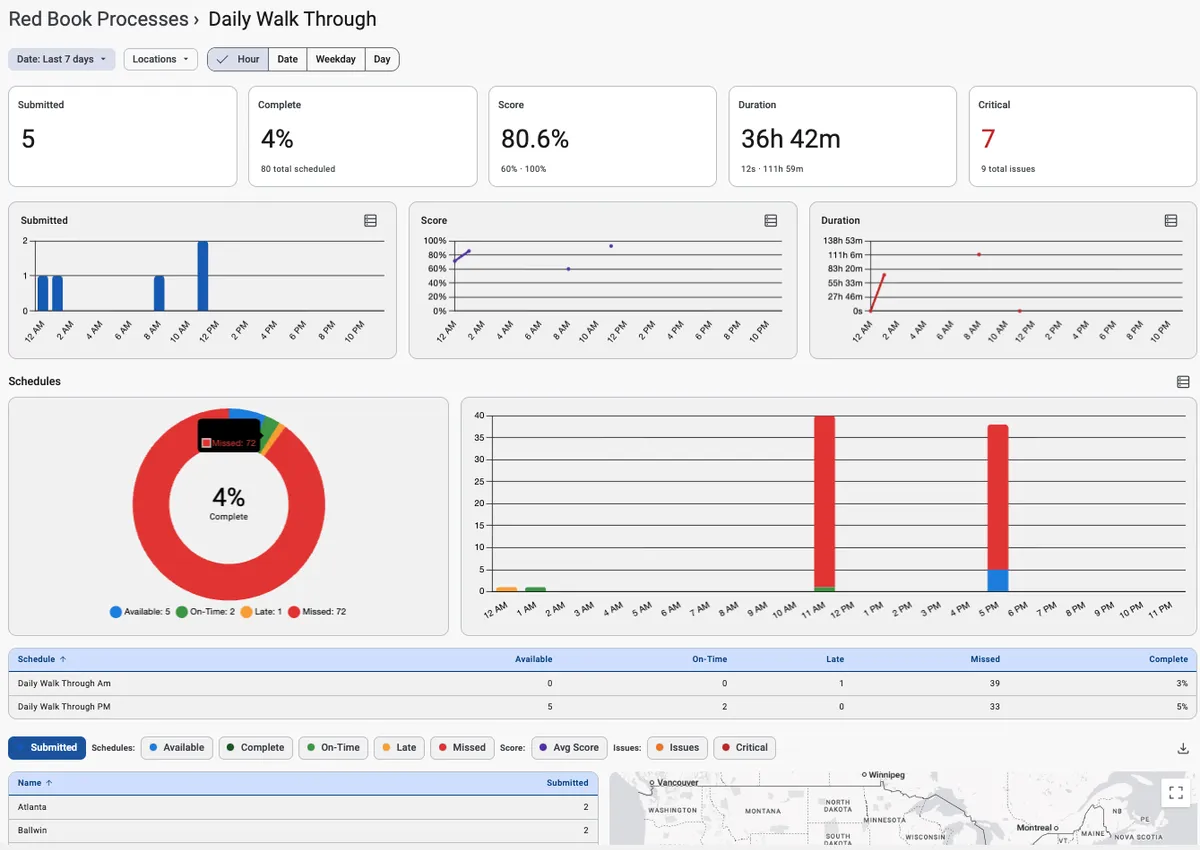The width and height of the screenshot is (1200, 850).
Task: Click the Late: 1 legend item
Action: tap(261, 611)
